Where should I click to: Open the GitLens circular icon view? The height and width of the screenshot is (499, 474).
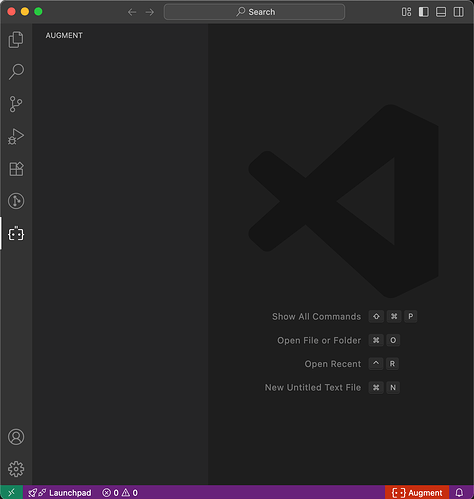coord(16,201)
